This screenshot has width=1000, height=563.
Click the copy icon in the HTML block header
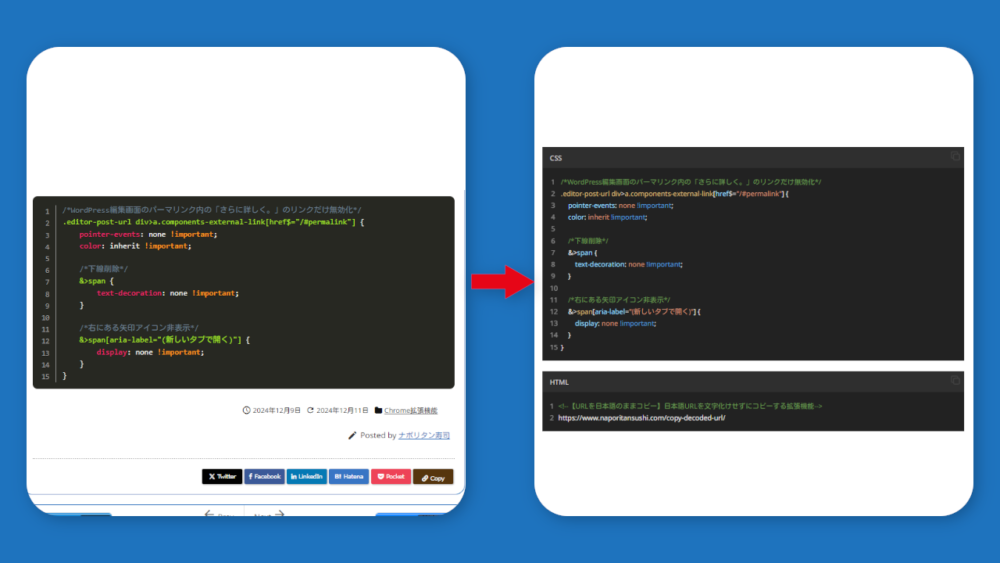[x=955, y=381]
